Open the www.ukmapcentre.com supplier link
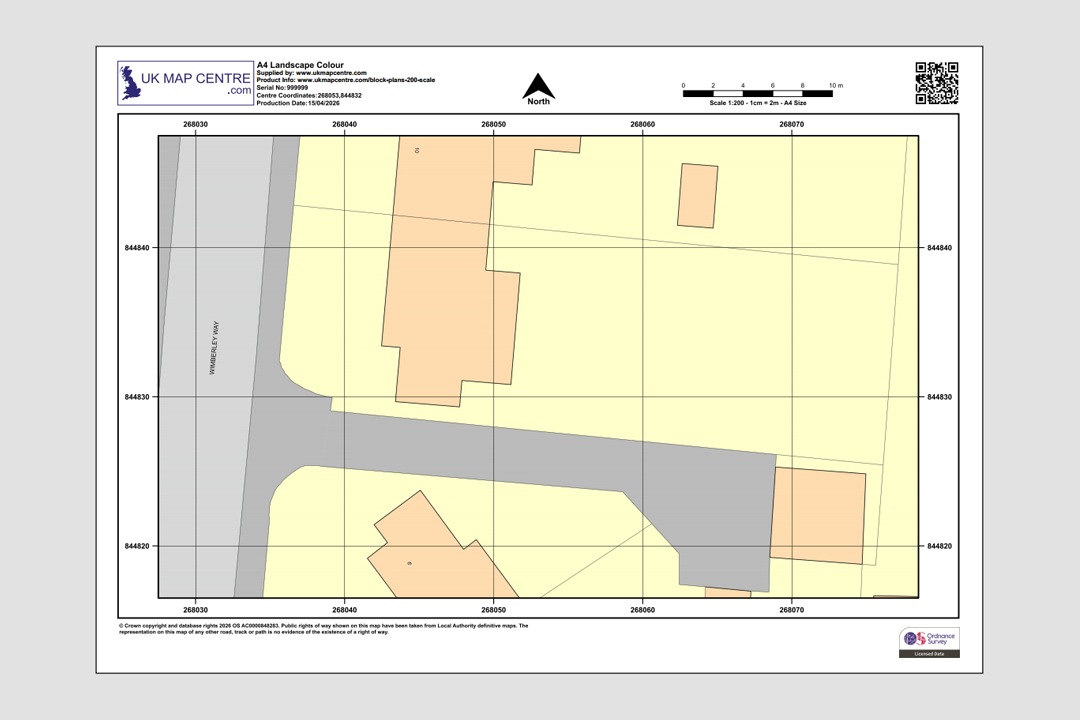Image resolution: width=1080 pixels, height=720 pixels. pos(330,71)
